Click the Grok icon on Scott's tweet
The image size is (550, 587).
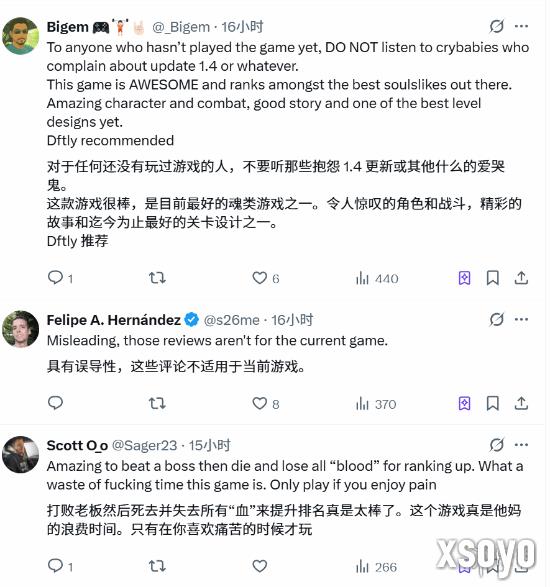496,445
